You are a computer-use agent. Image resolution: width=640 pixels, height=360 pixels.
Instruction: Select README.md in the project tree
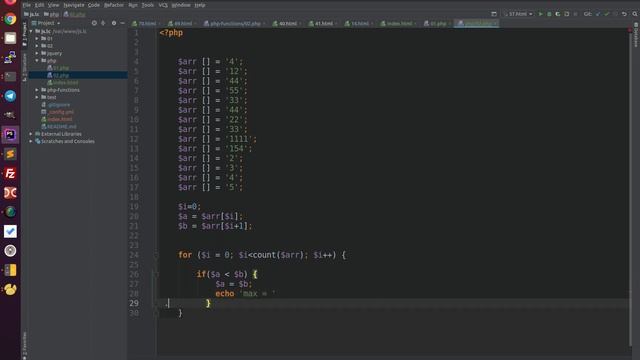pos(61,127)
